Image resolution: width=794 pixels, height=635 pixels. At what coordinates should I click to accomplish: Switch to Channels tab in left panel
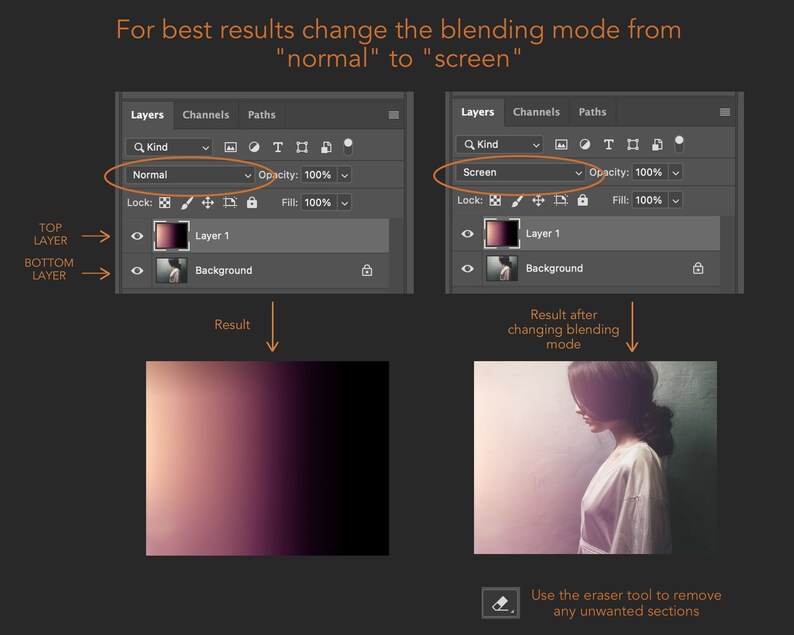point(206,115)
